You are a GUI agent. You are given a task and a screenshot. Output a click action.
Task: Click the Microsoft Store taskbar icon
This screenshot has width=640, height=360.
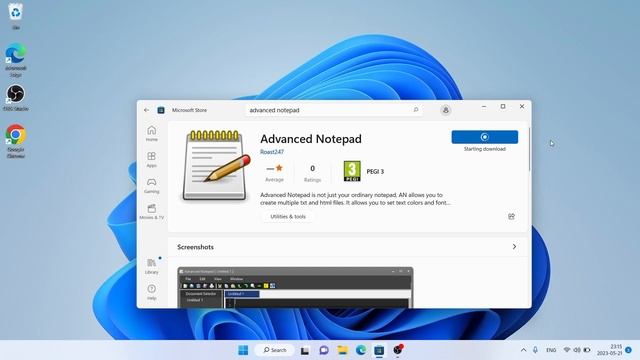pyautogui.click(x=379, y=350)
